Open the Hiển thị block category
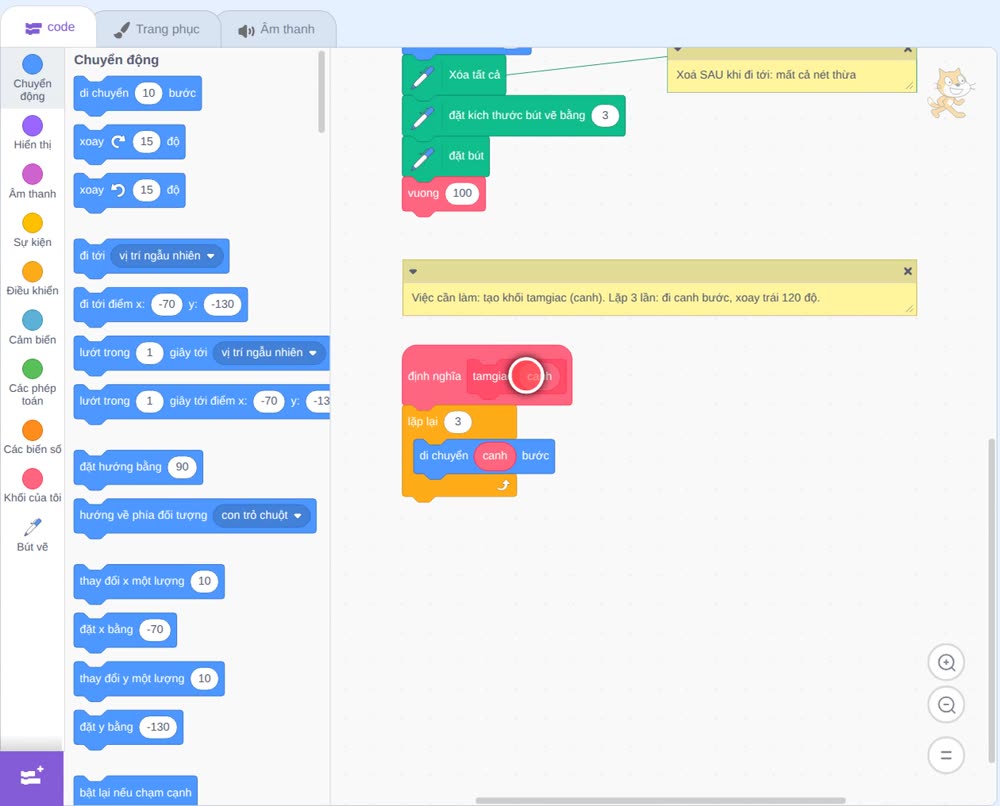Screen dimensions: 1000x806 point(33,133)
